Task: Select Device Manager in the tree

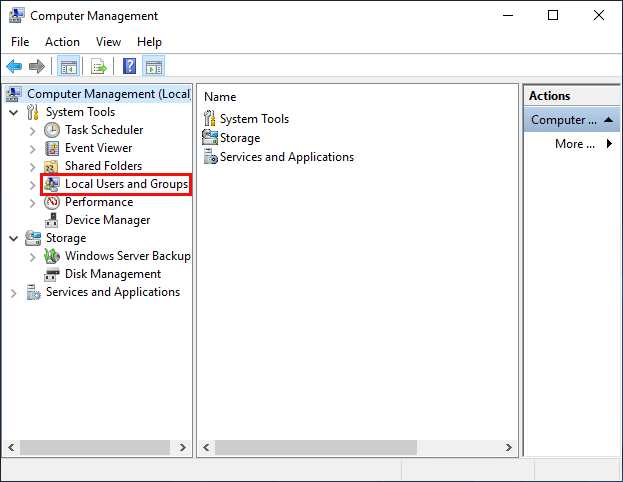Action: pyautogui.click(x=107, y=220)
